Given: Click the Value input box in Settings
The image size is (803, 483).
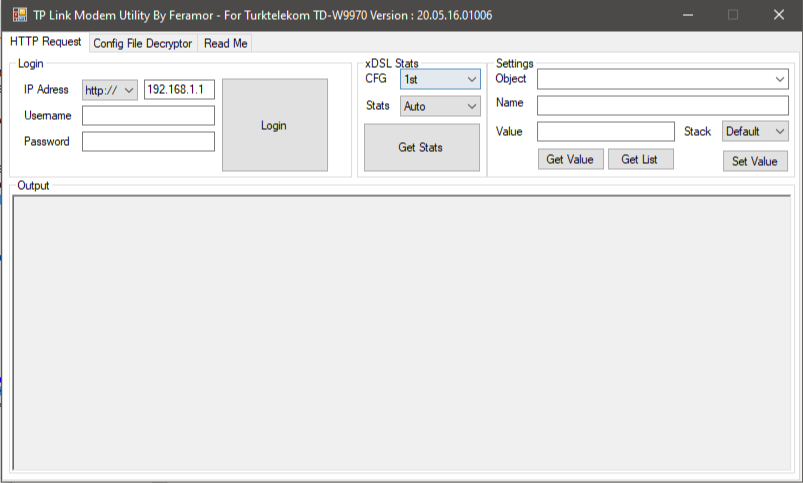Looking at the screenshot, I should pyautogui.click(x=606, y=132).
